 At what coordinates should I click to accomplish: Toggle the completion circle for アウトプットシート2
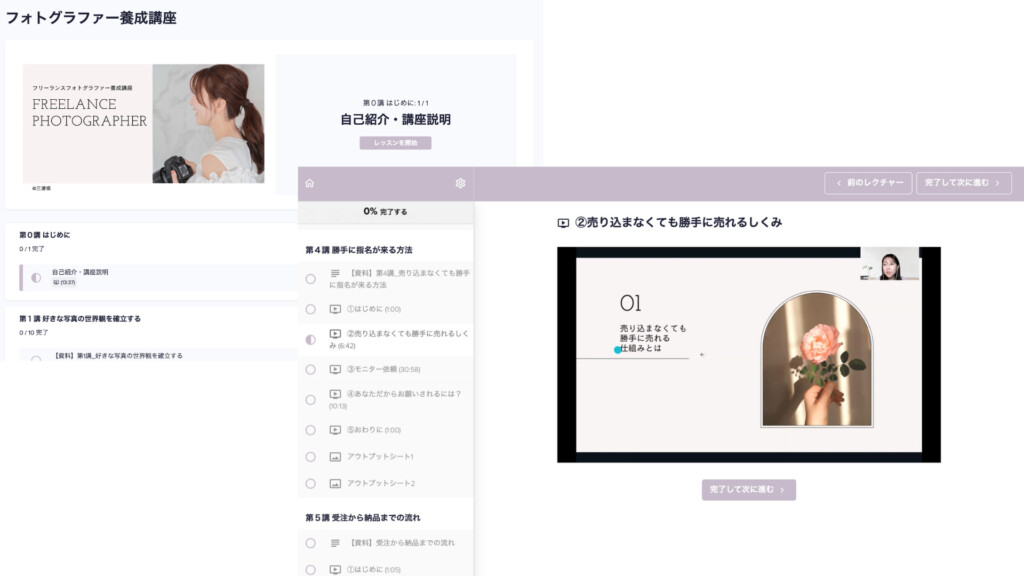tap(311, 484)
